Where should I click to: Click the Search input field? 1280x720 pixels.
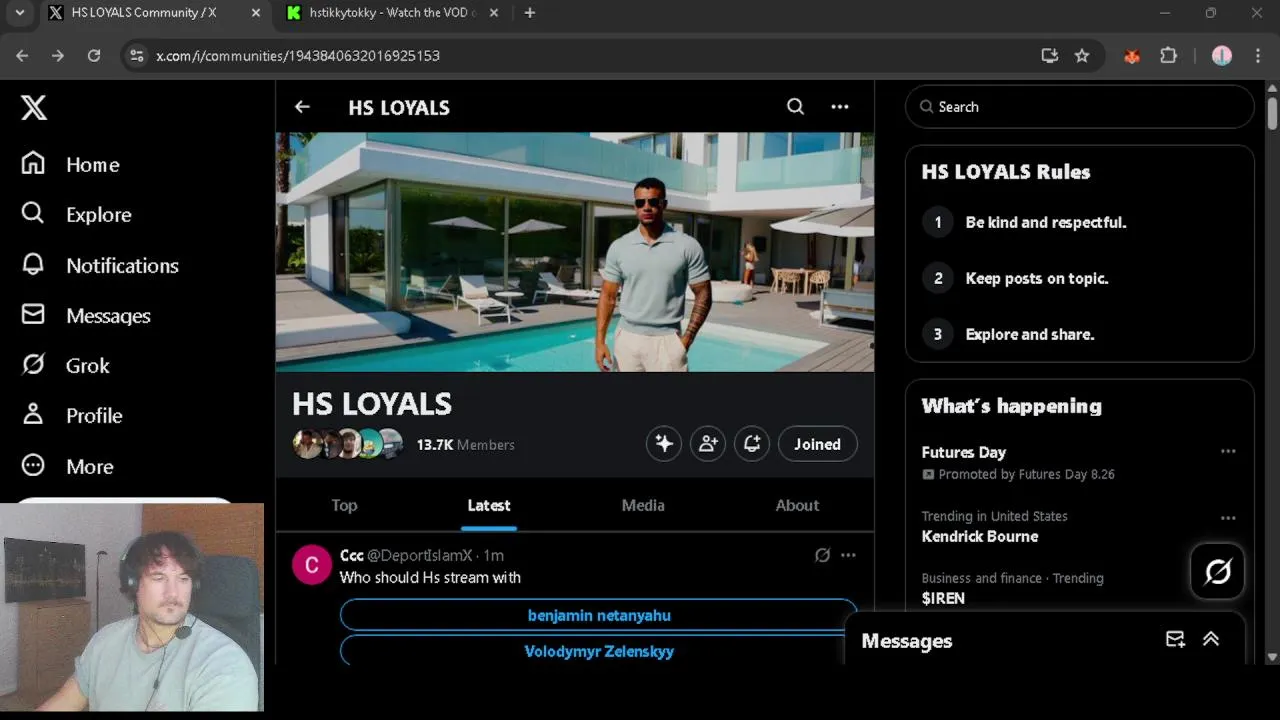tap(1080, 107)
